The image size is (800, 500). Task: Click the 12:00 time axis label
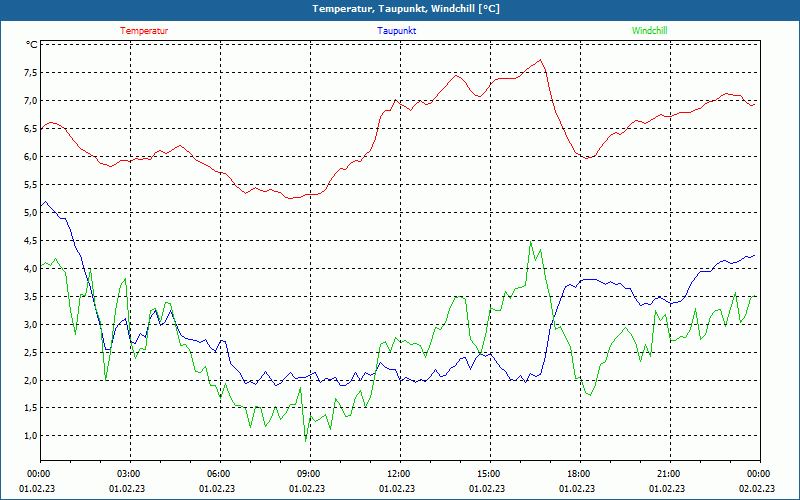click(399, 473)
